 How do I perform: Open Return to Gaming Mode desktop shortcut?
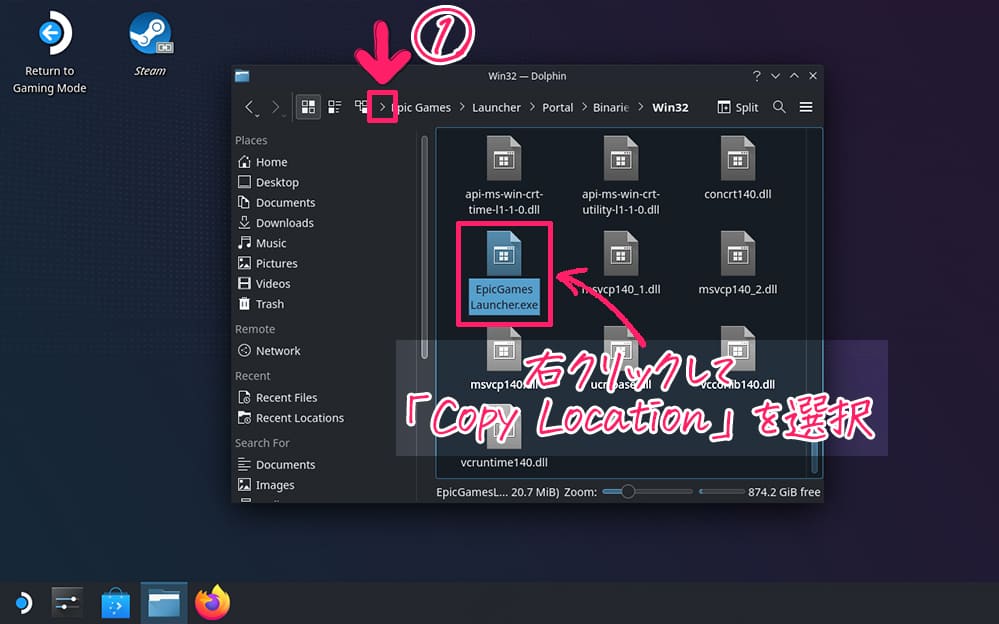point(50,52)
